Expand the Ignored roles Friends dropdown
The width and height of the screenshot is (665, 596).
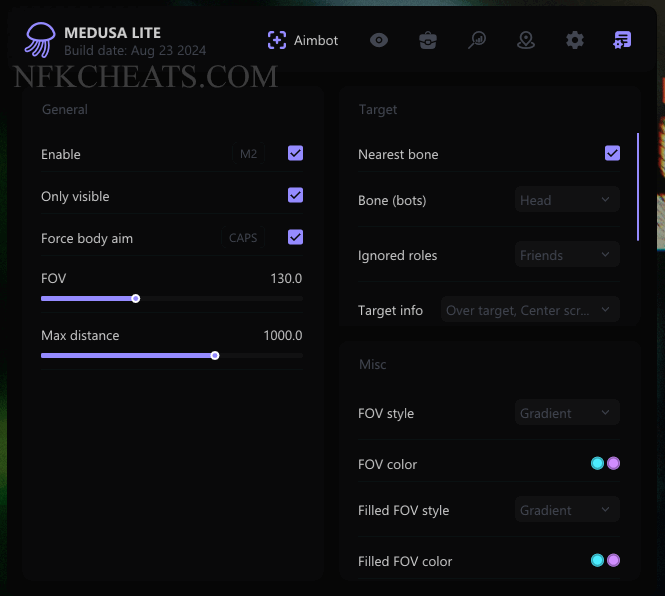pyautogui.click(x=567, y=255)
